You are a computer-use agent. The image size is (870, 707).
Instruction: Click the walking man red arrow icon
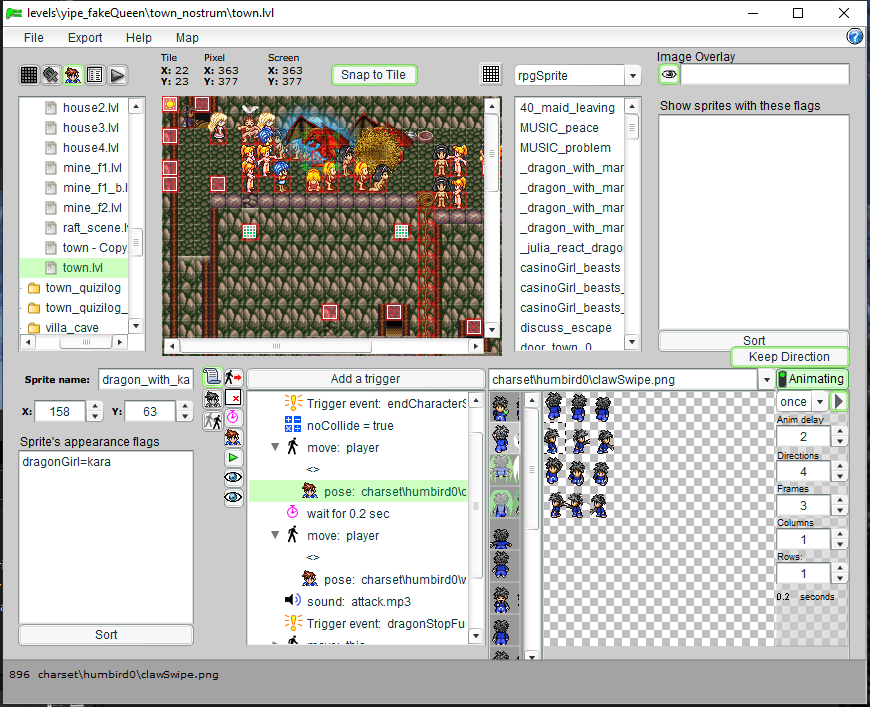pyautogui.click(x=233, y=377)
